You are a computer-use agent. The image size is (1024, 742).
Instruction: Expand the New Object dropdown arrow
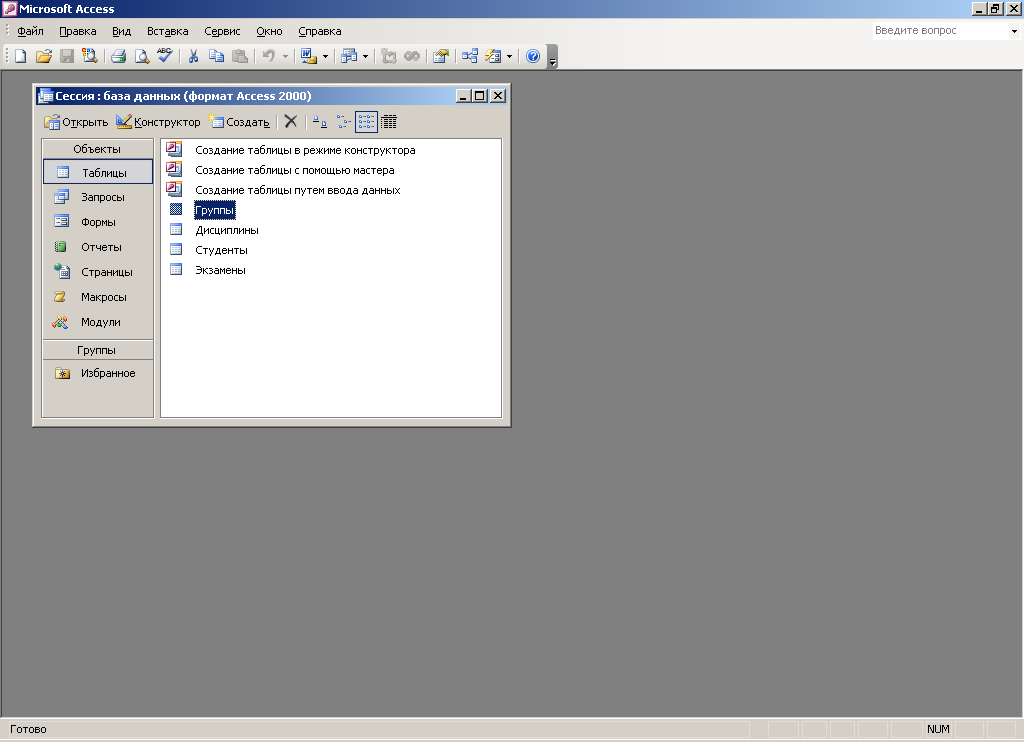pyautogui.click(x=509, y=56)
